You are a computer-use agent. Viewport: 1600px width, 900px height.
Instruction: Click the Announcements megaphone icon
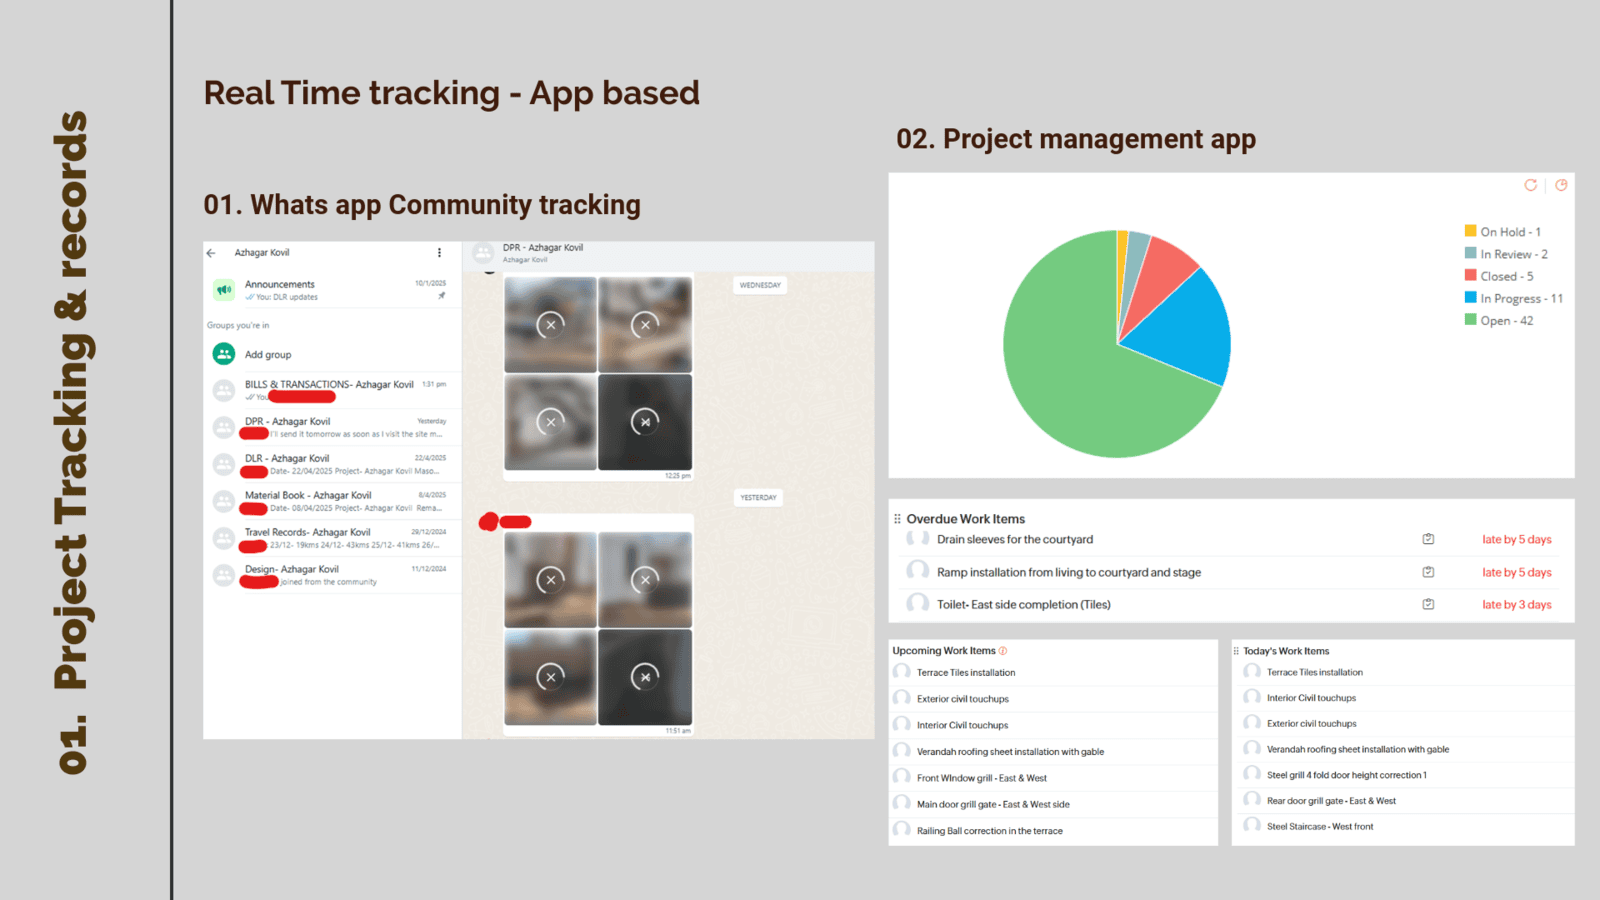coord(224,290)
